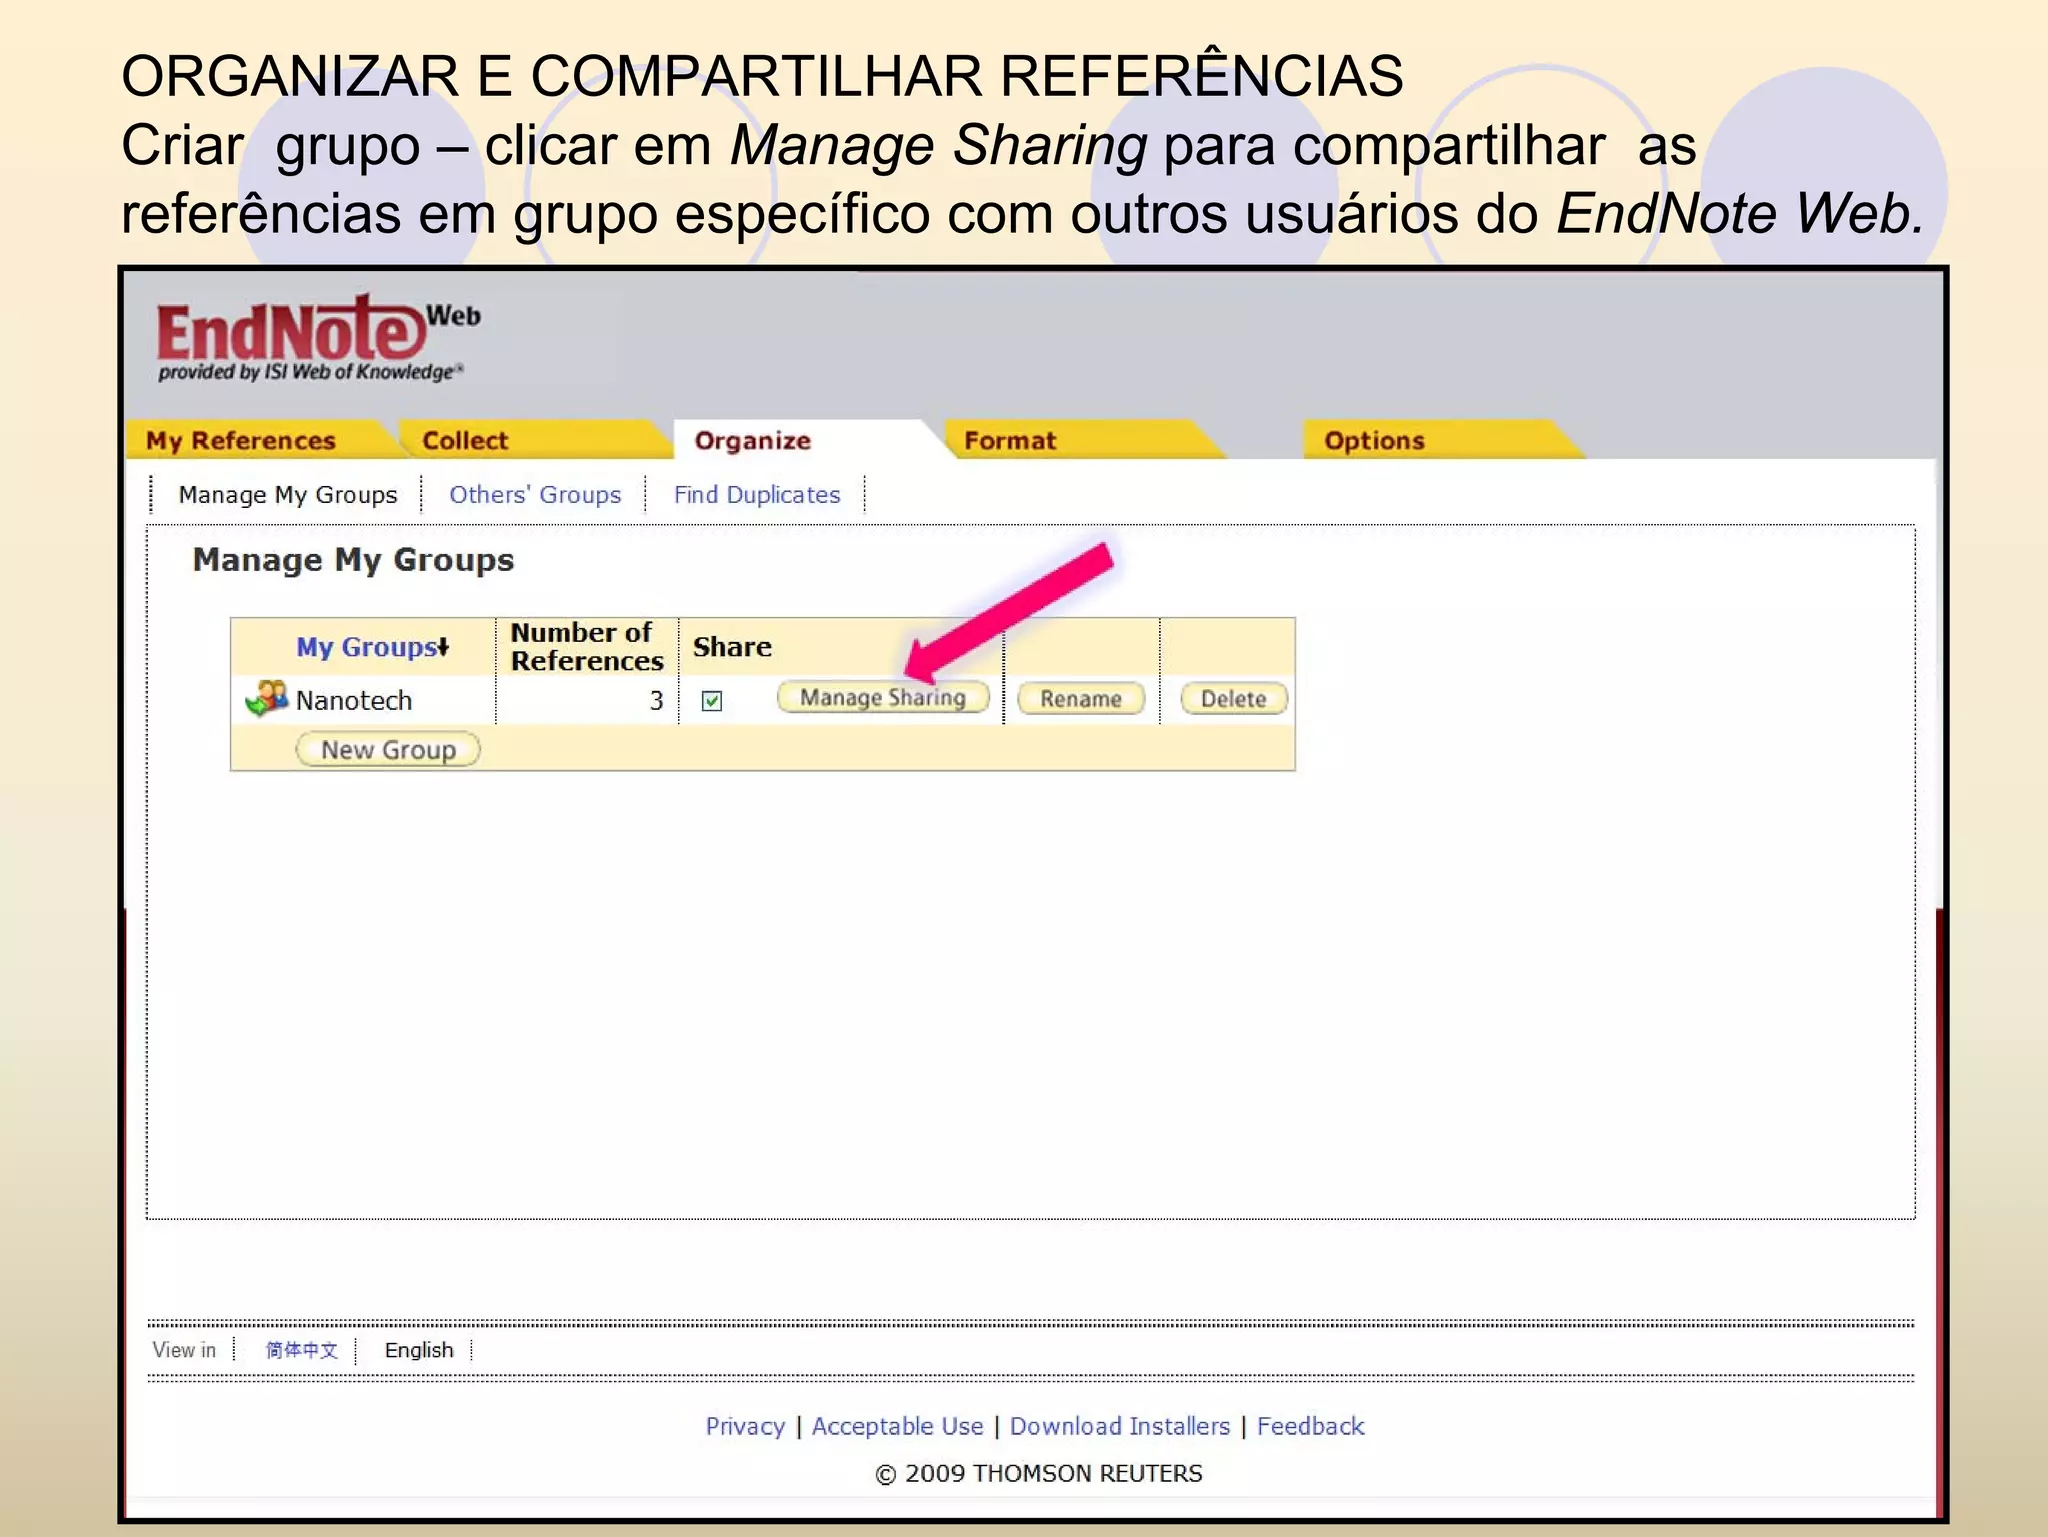Sort by the My Groups column arrow
This screenshot has width=2048, height=1537.
click(x=443, y=647)
